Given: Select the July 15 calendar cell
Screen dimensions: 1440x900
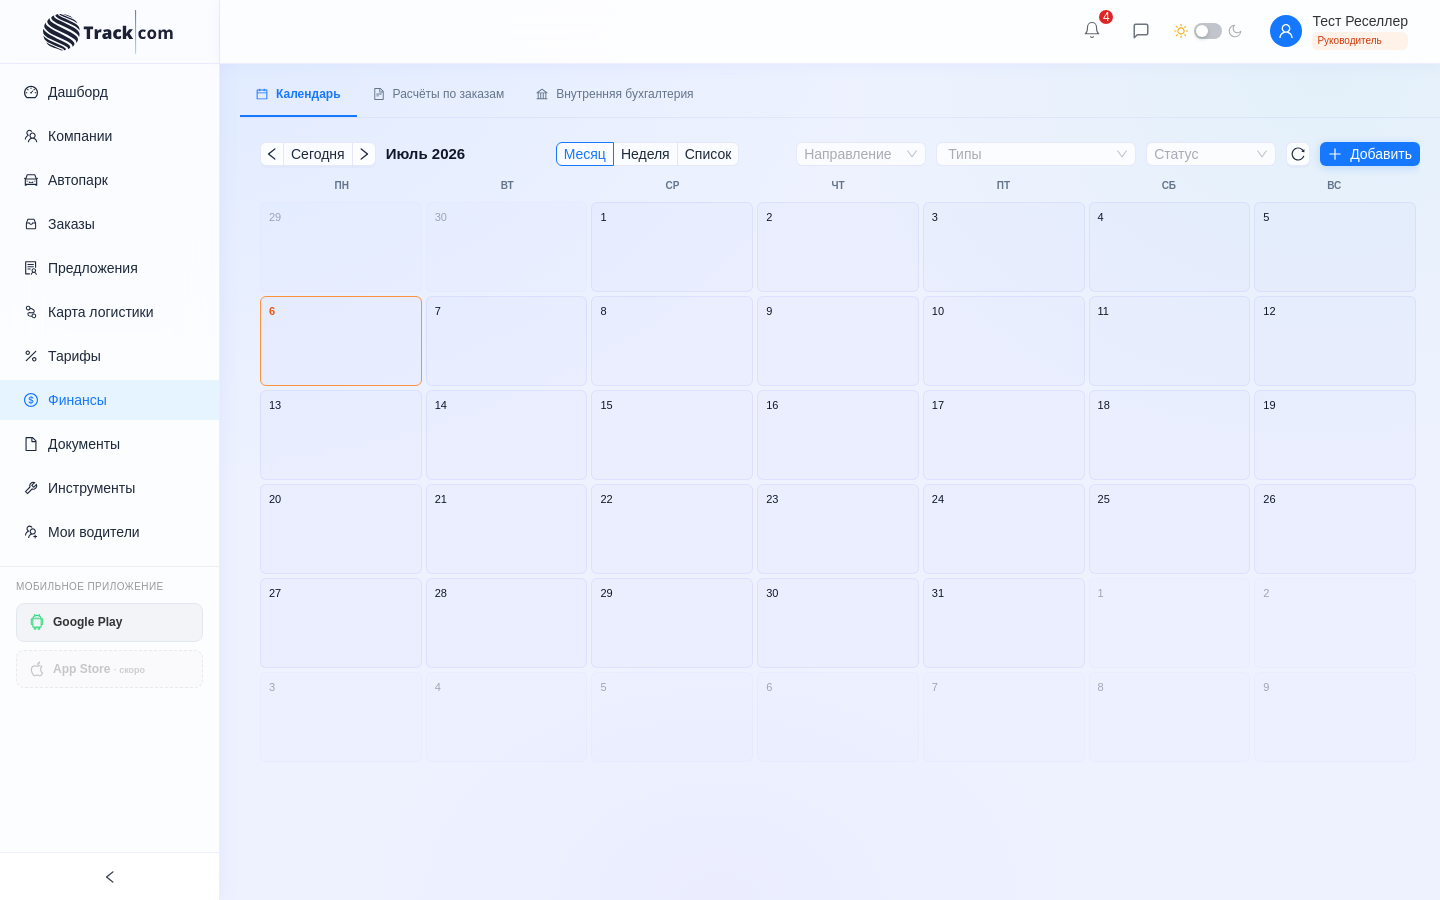Looking at the screenshot, I should pyautogui.click(x=672, y=435).
